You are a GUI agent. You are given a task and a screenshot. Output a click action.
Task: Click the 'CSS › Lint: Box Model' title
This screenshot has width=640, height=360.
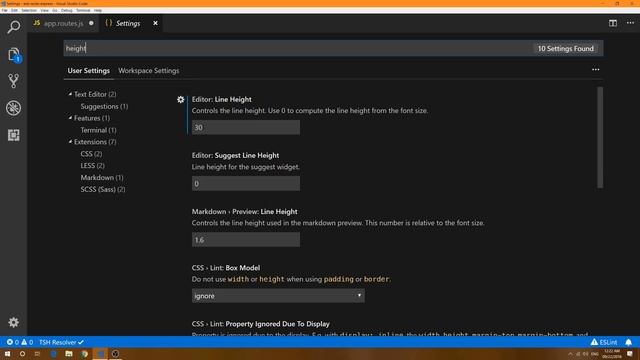(x=226, y=268)
